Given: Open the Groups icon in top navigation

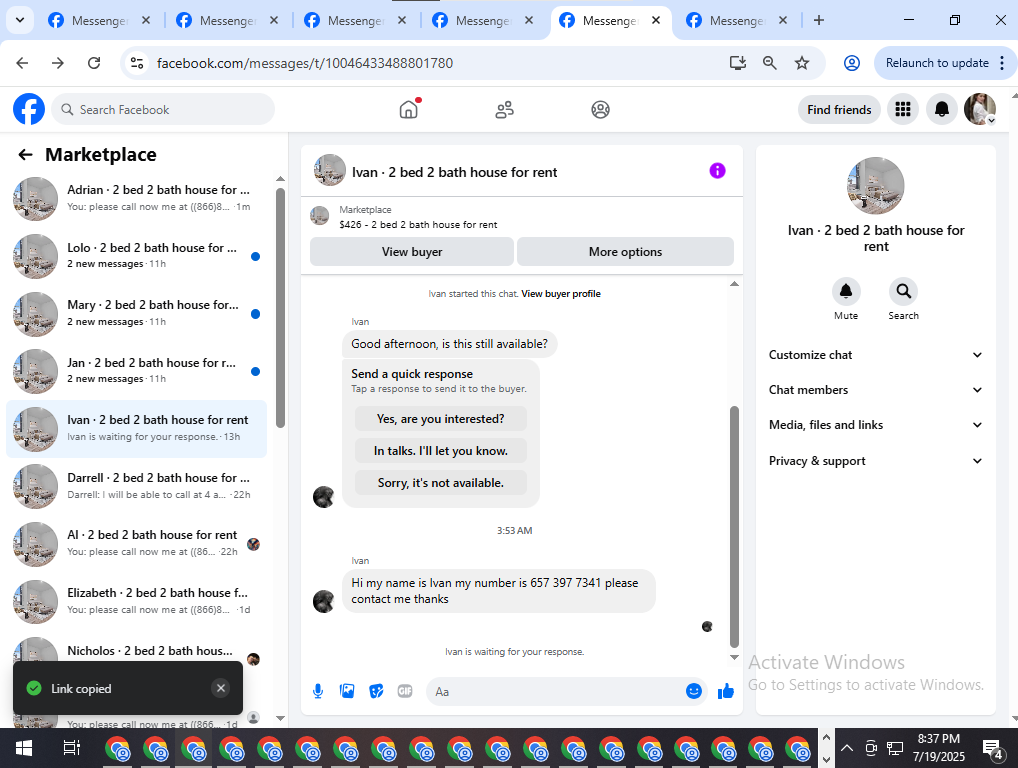Looking at the screenshot, I should point(601,110).
